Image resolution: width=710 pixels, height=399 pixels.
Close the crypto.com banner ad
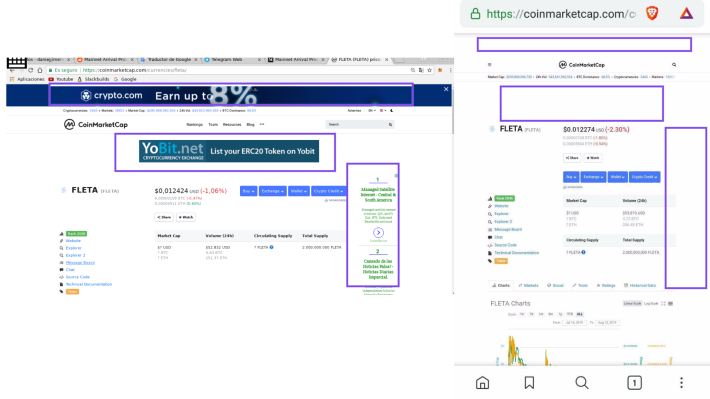click(446, 89)
